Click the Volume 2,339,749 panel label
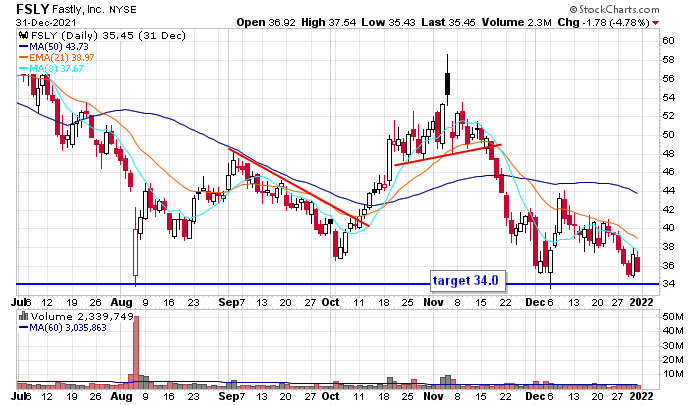Screen dimensions: 700x405 (x=82, y=317)
